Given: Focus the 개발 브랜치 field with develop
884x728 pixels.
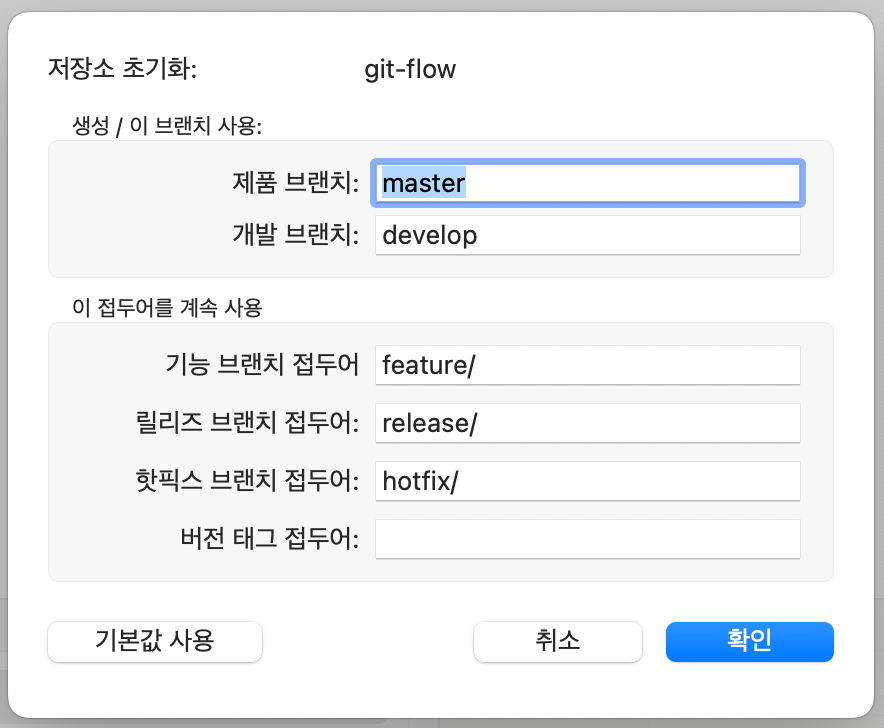Looking at the screenshot, I should pyautogui.click(x=587, y=235).
